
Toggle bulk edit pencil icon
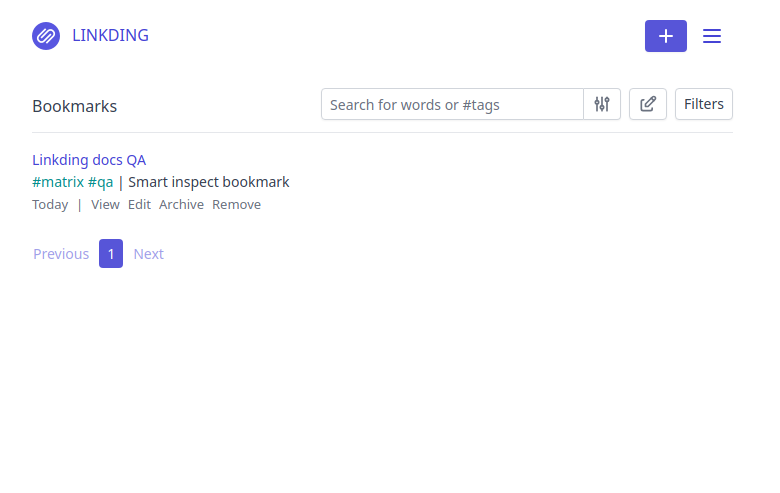[648, 104]
